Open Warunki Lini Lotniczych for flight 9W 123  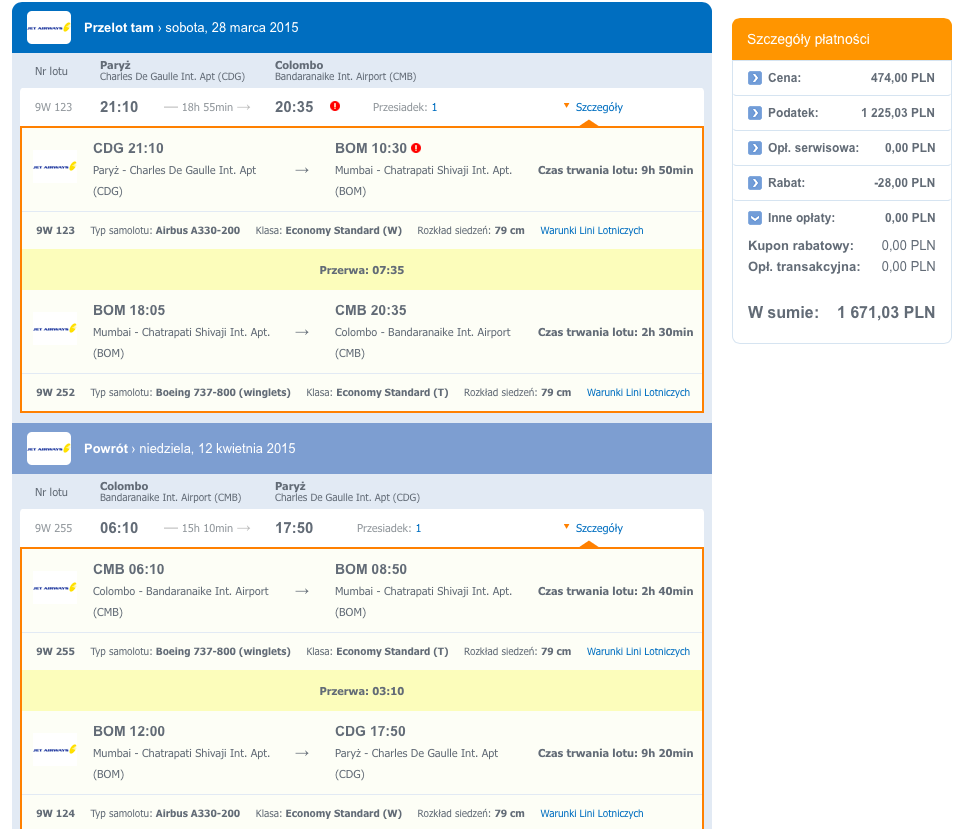[591, 230]
